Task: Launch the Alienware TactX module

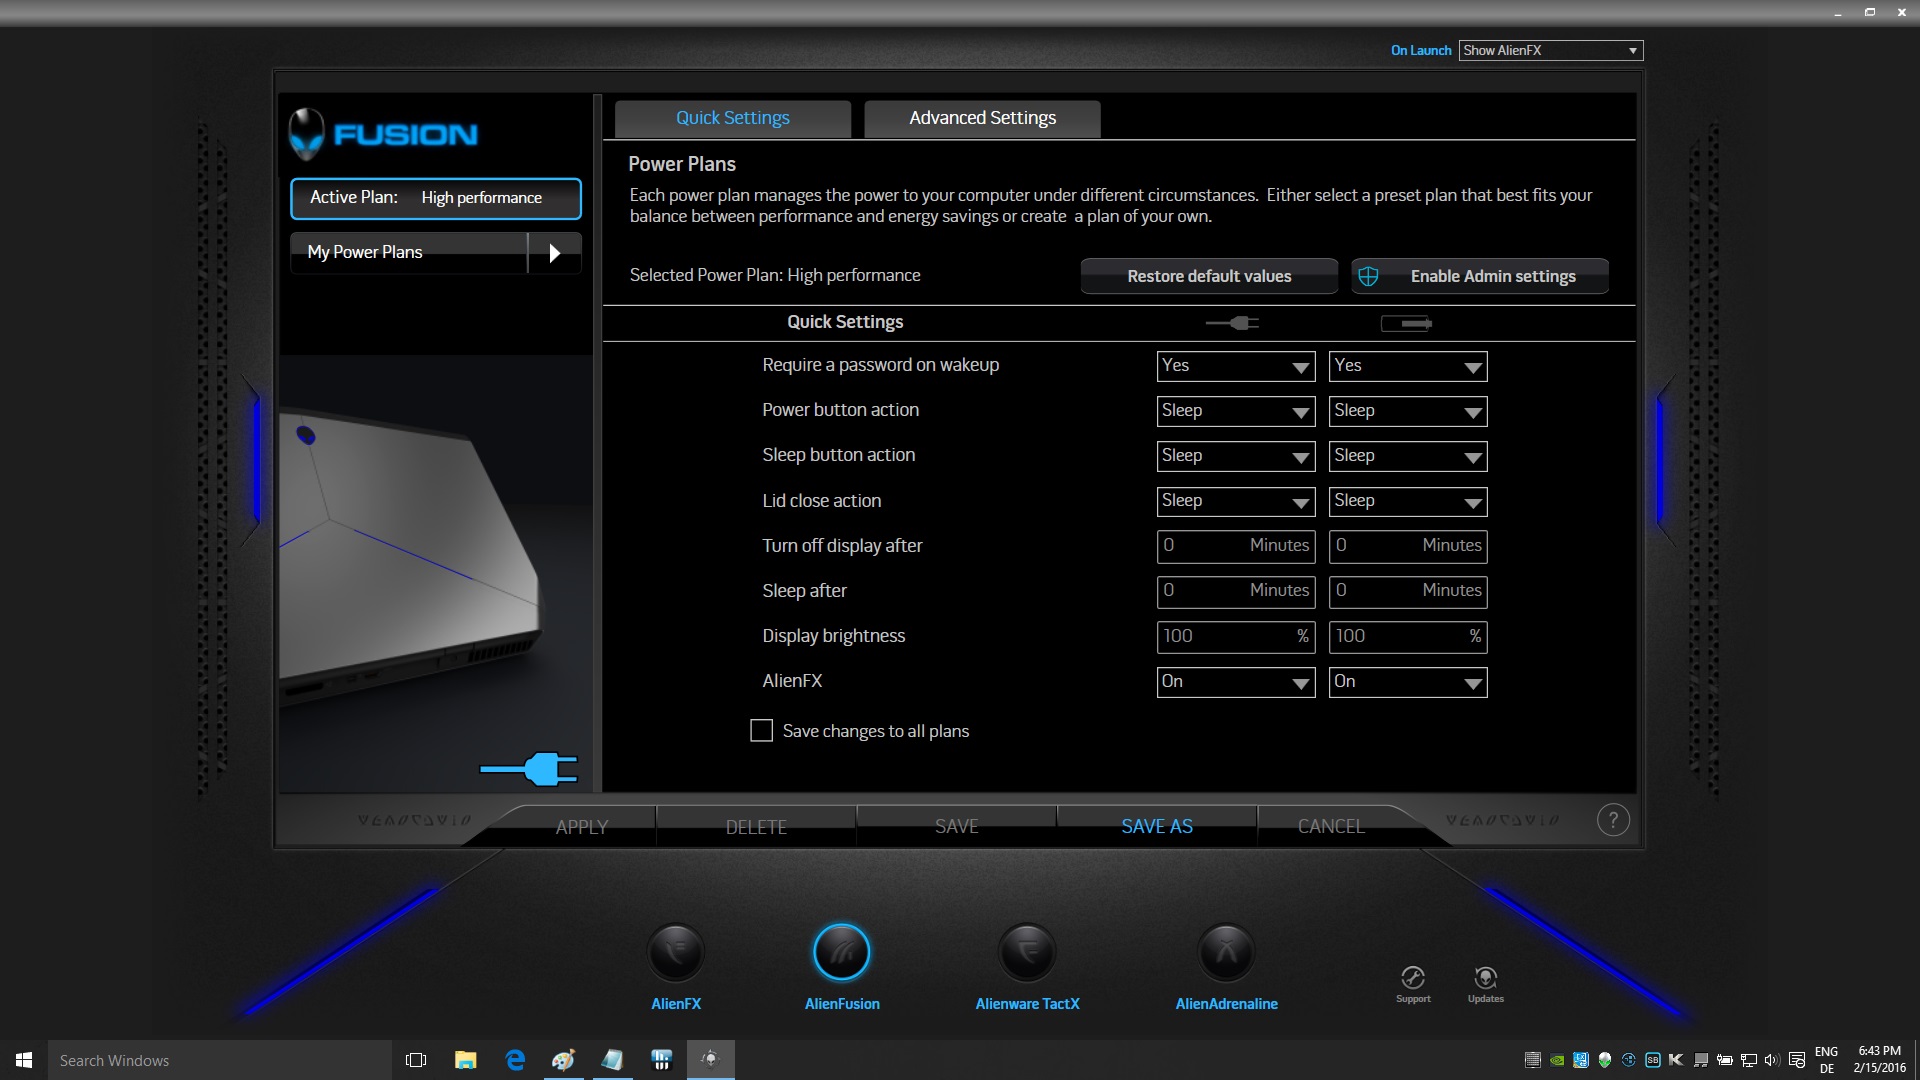Action: click(x=1027, y=952)
